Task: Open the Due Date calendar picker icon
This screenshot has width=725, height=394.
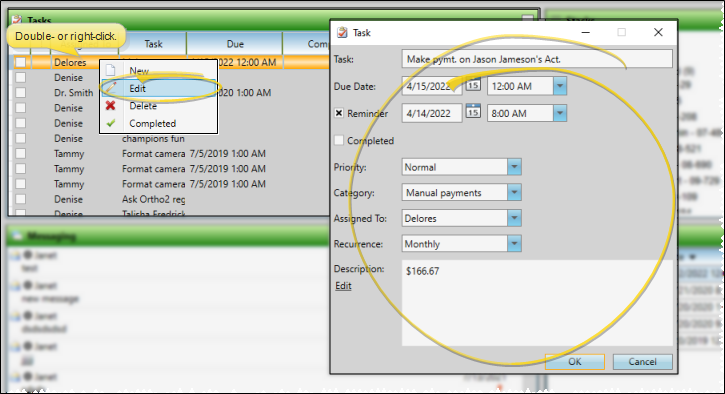Action: point(473,85)
